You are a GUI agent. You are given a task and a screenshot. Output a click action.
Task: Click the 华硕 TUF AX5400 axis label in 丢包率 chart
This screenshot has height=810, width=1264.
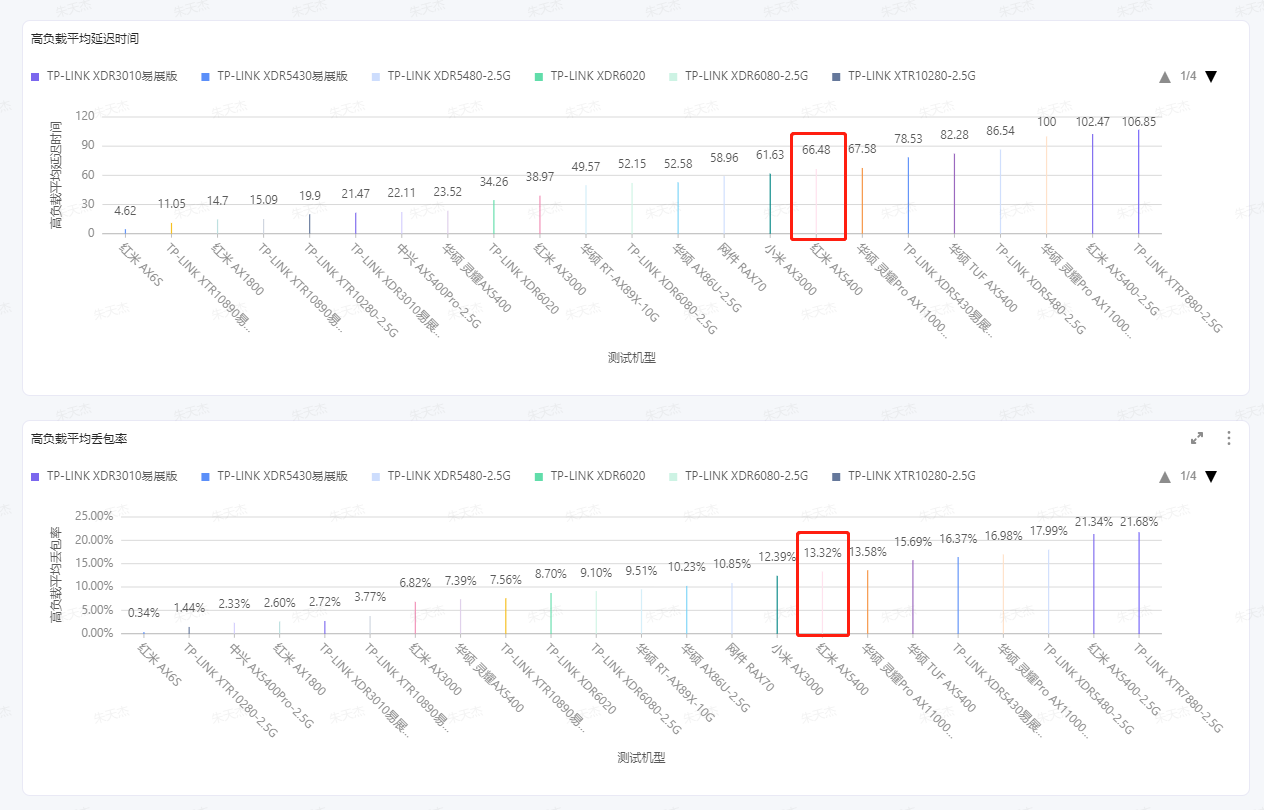pyautogui.click(x=943, y=678)
